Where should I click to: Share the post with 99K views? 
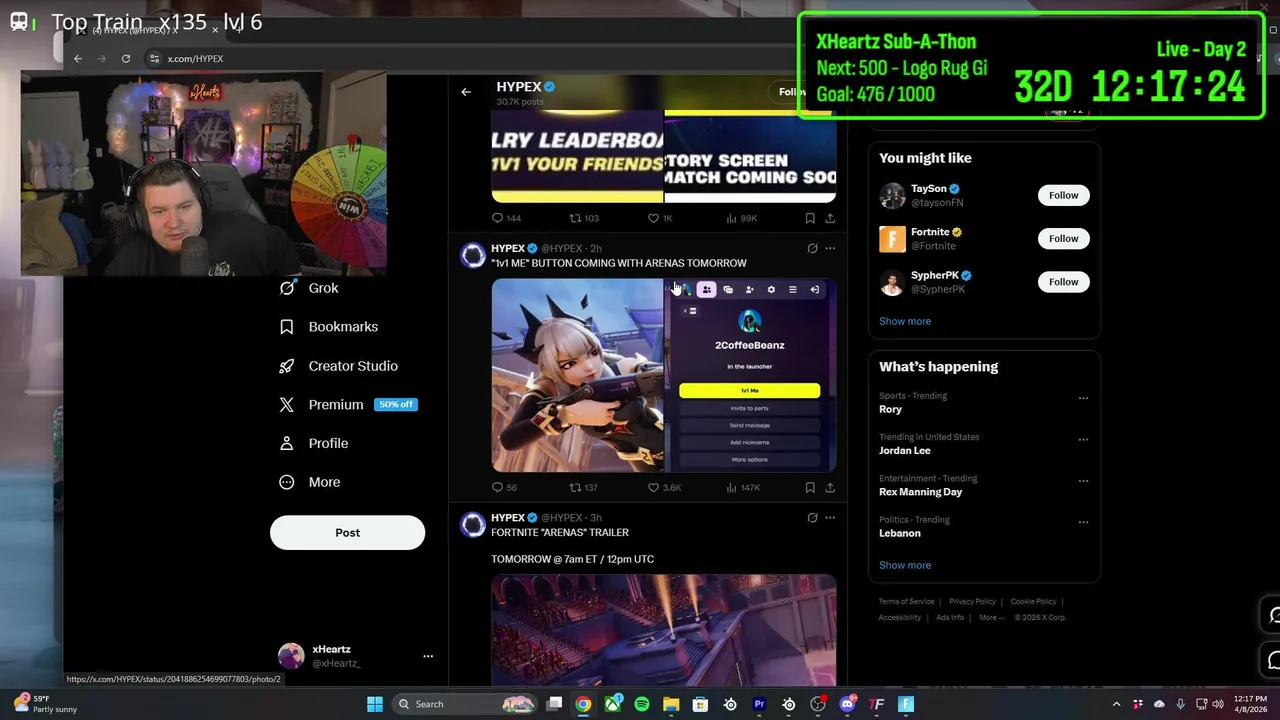click(x=830, y=218)
